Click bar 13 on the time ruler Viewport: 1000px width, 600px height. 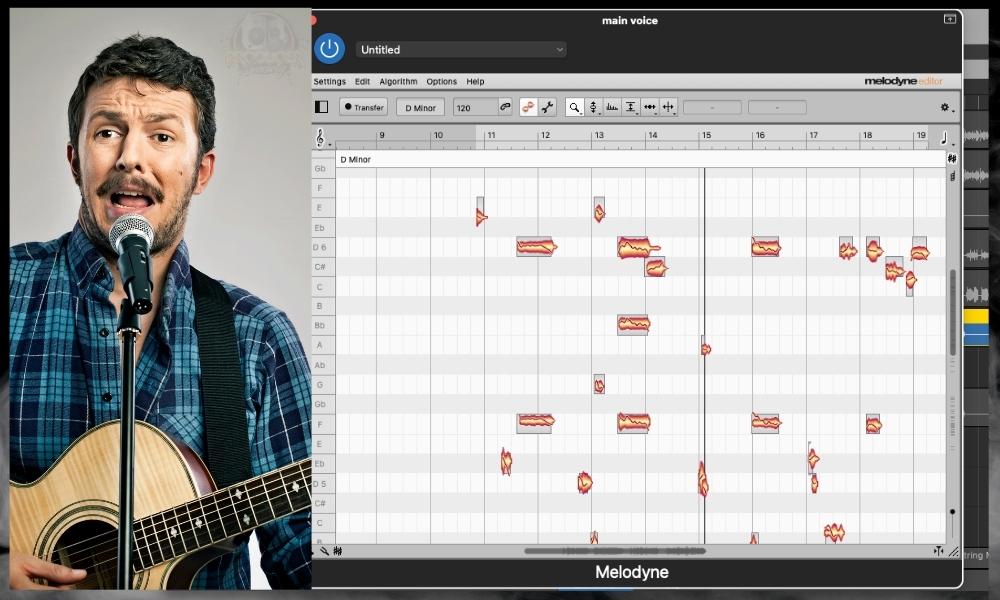pyautogui.click(x=599, y=135)
